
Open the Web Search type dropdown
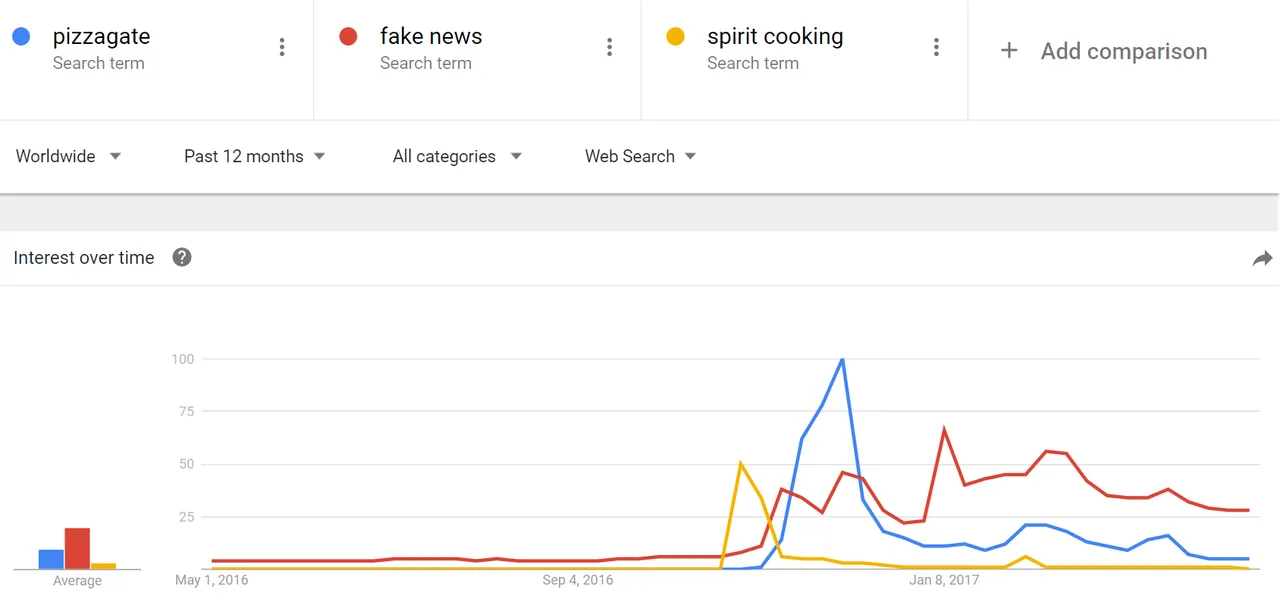(x=641, y=156)
